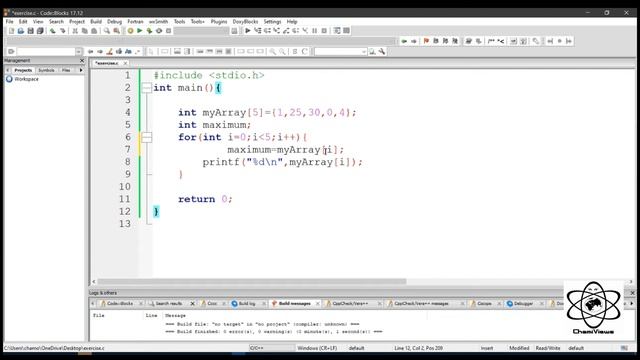This screenshot has height=360, width=640.
Task: Collapse the for loop fold marker
Action: coord(146,137)
